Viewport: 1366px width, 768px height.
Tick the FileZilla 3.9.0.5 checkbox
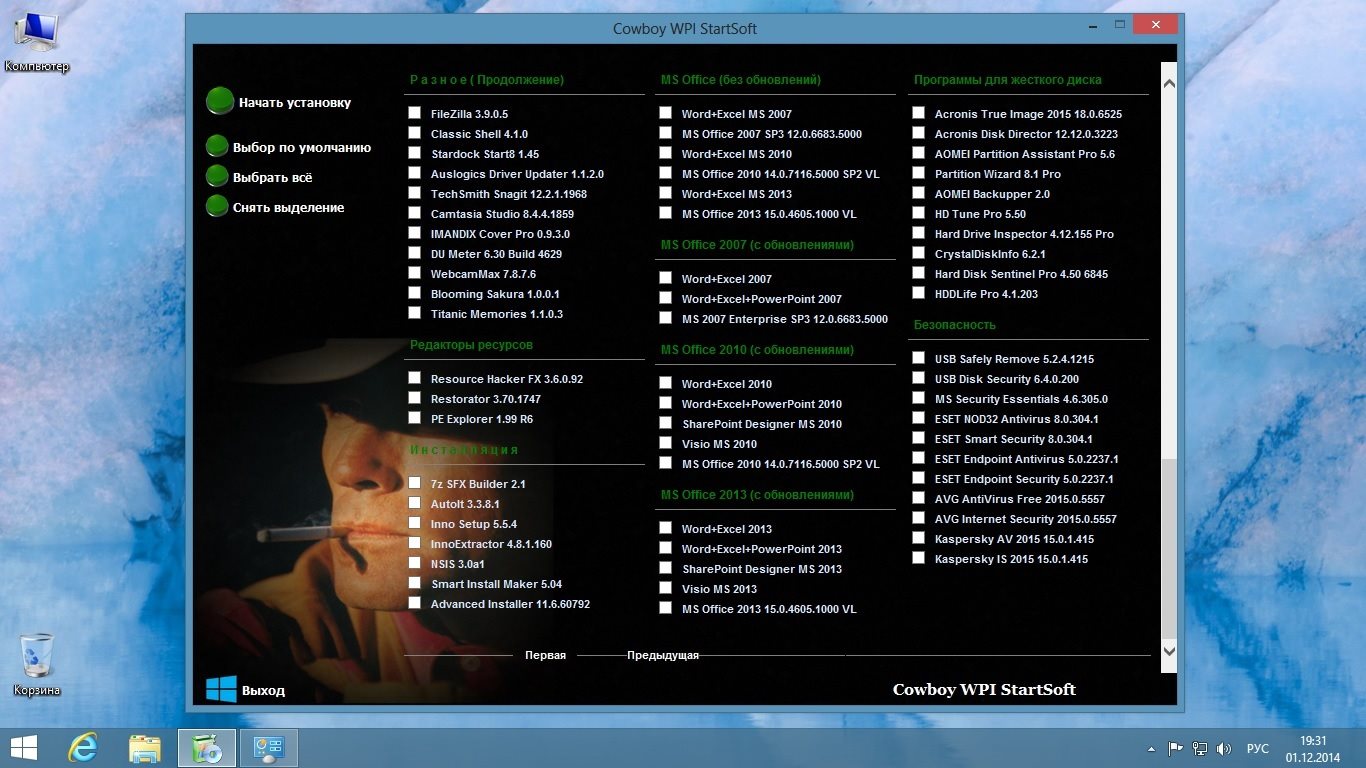coord(414,113)
